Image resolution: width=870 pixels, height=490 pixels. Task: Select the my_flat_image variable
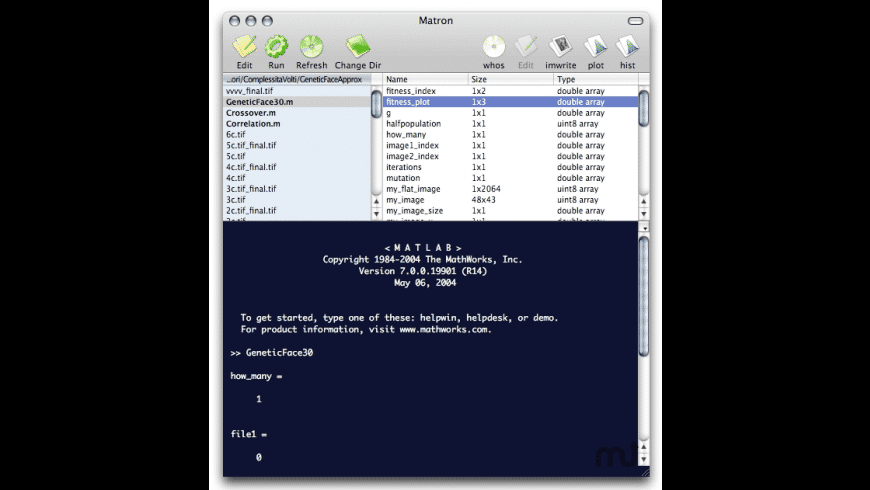coord(510,189)
